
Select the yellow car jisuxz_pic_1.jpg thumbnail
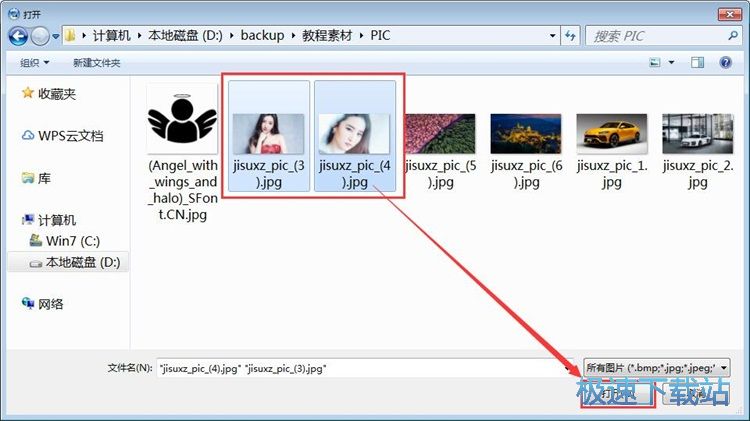click(612, 133)
